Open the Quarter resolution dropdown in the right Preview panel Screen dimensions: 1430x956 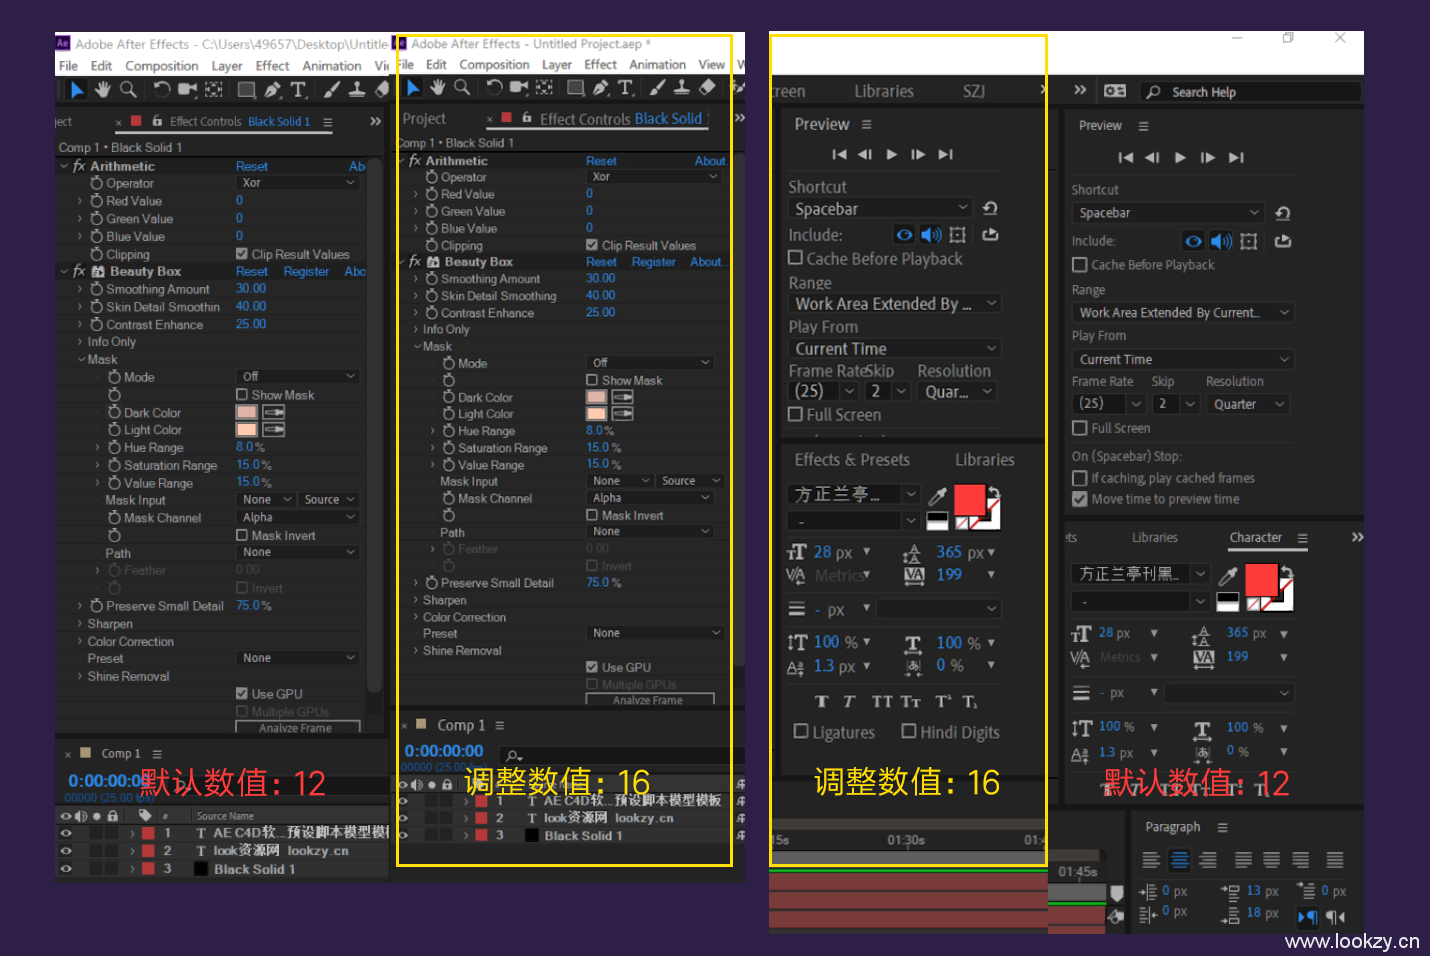click(x=1247, y=404)
